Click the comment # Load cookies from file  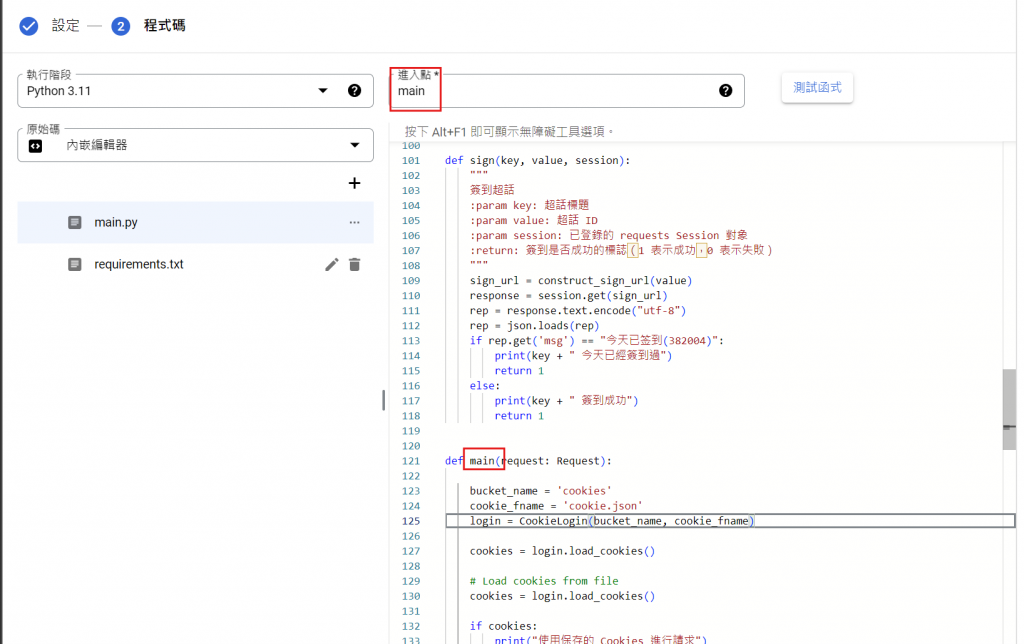[544, 581]
